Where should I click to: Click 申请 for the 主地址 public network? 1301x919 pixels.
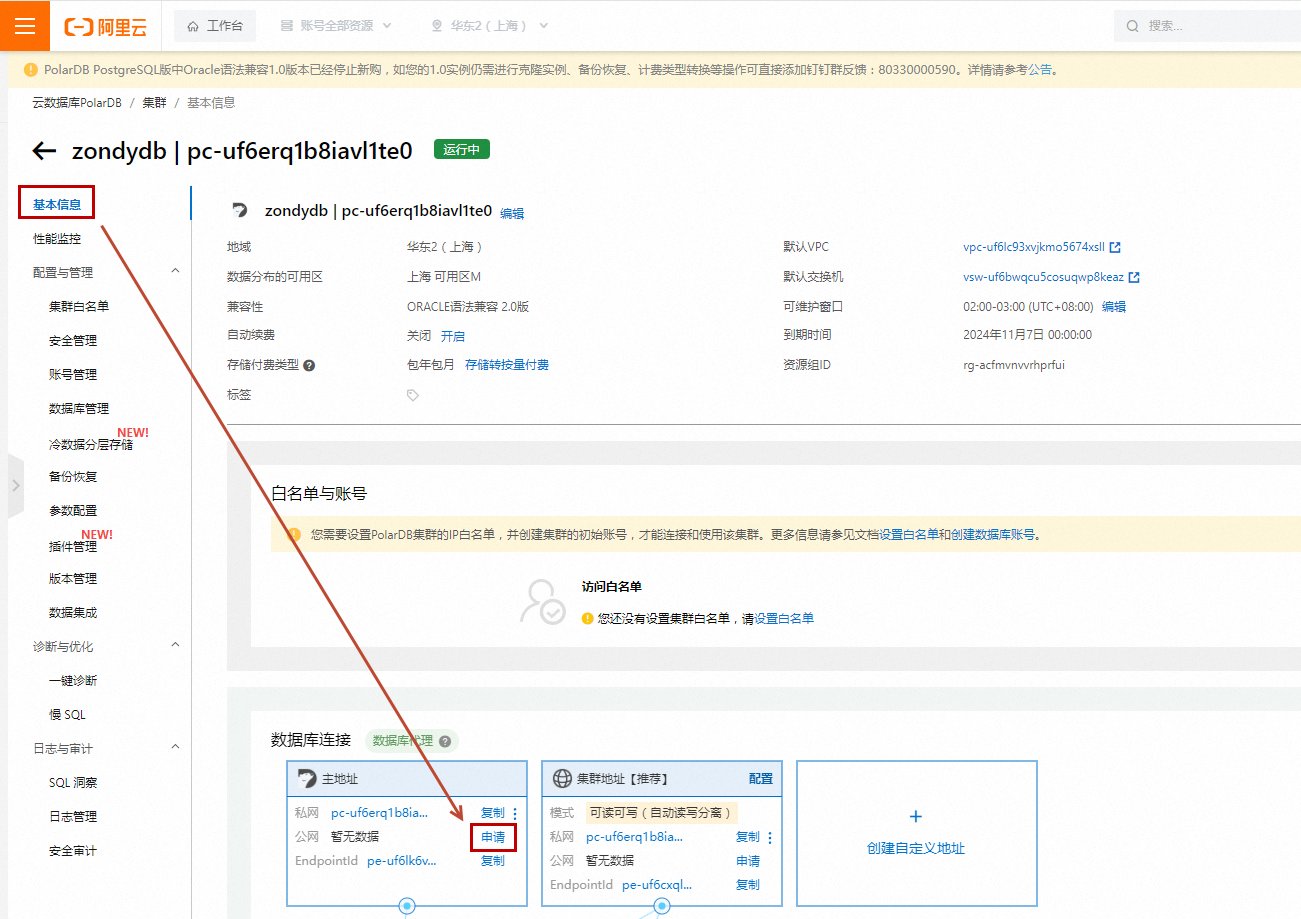point(493,837)
